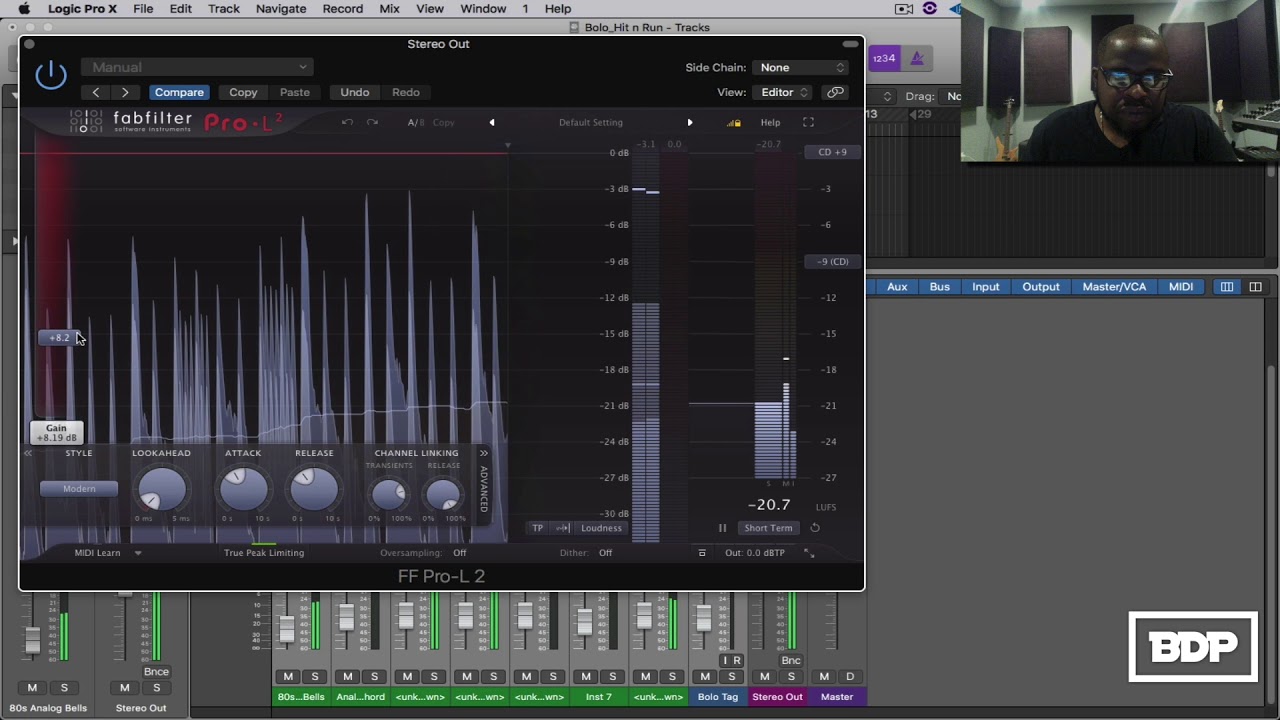
Task: Go to next preset with right arrow
Action: click(125, 92)
